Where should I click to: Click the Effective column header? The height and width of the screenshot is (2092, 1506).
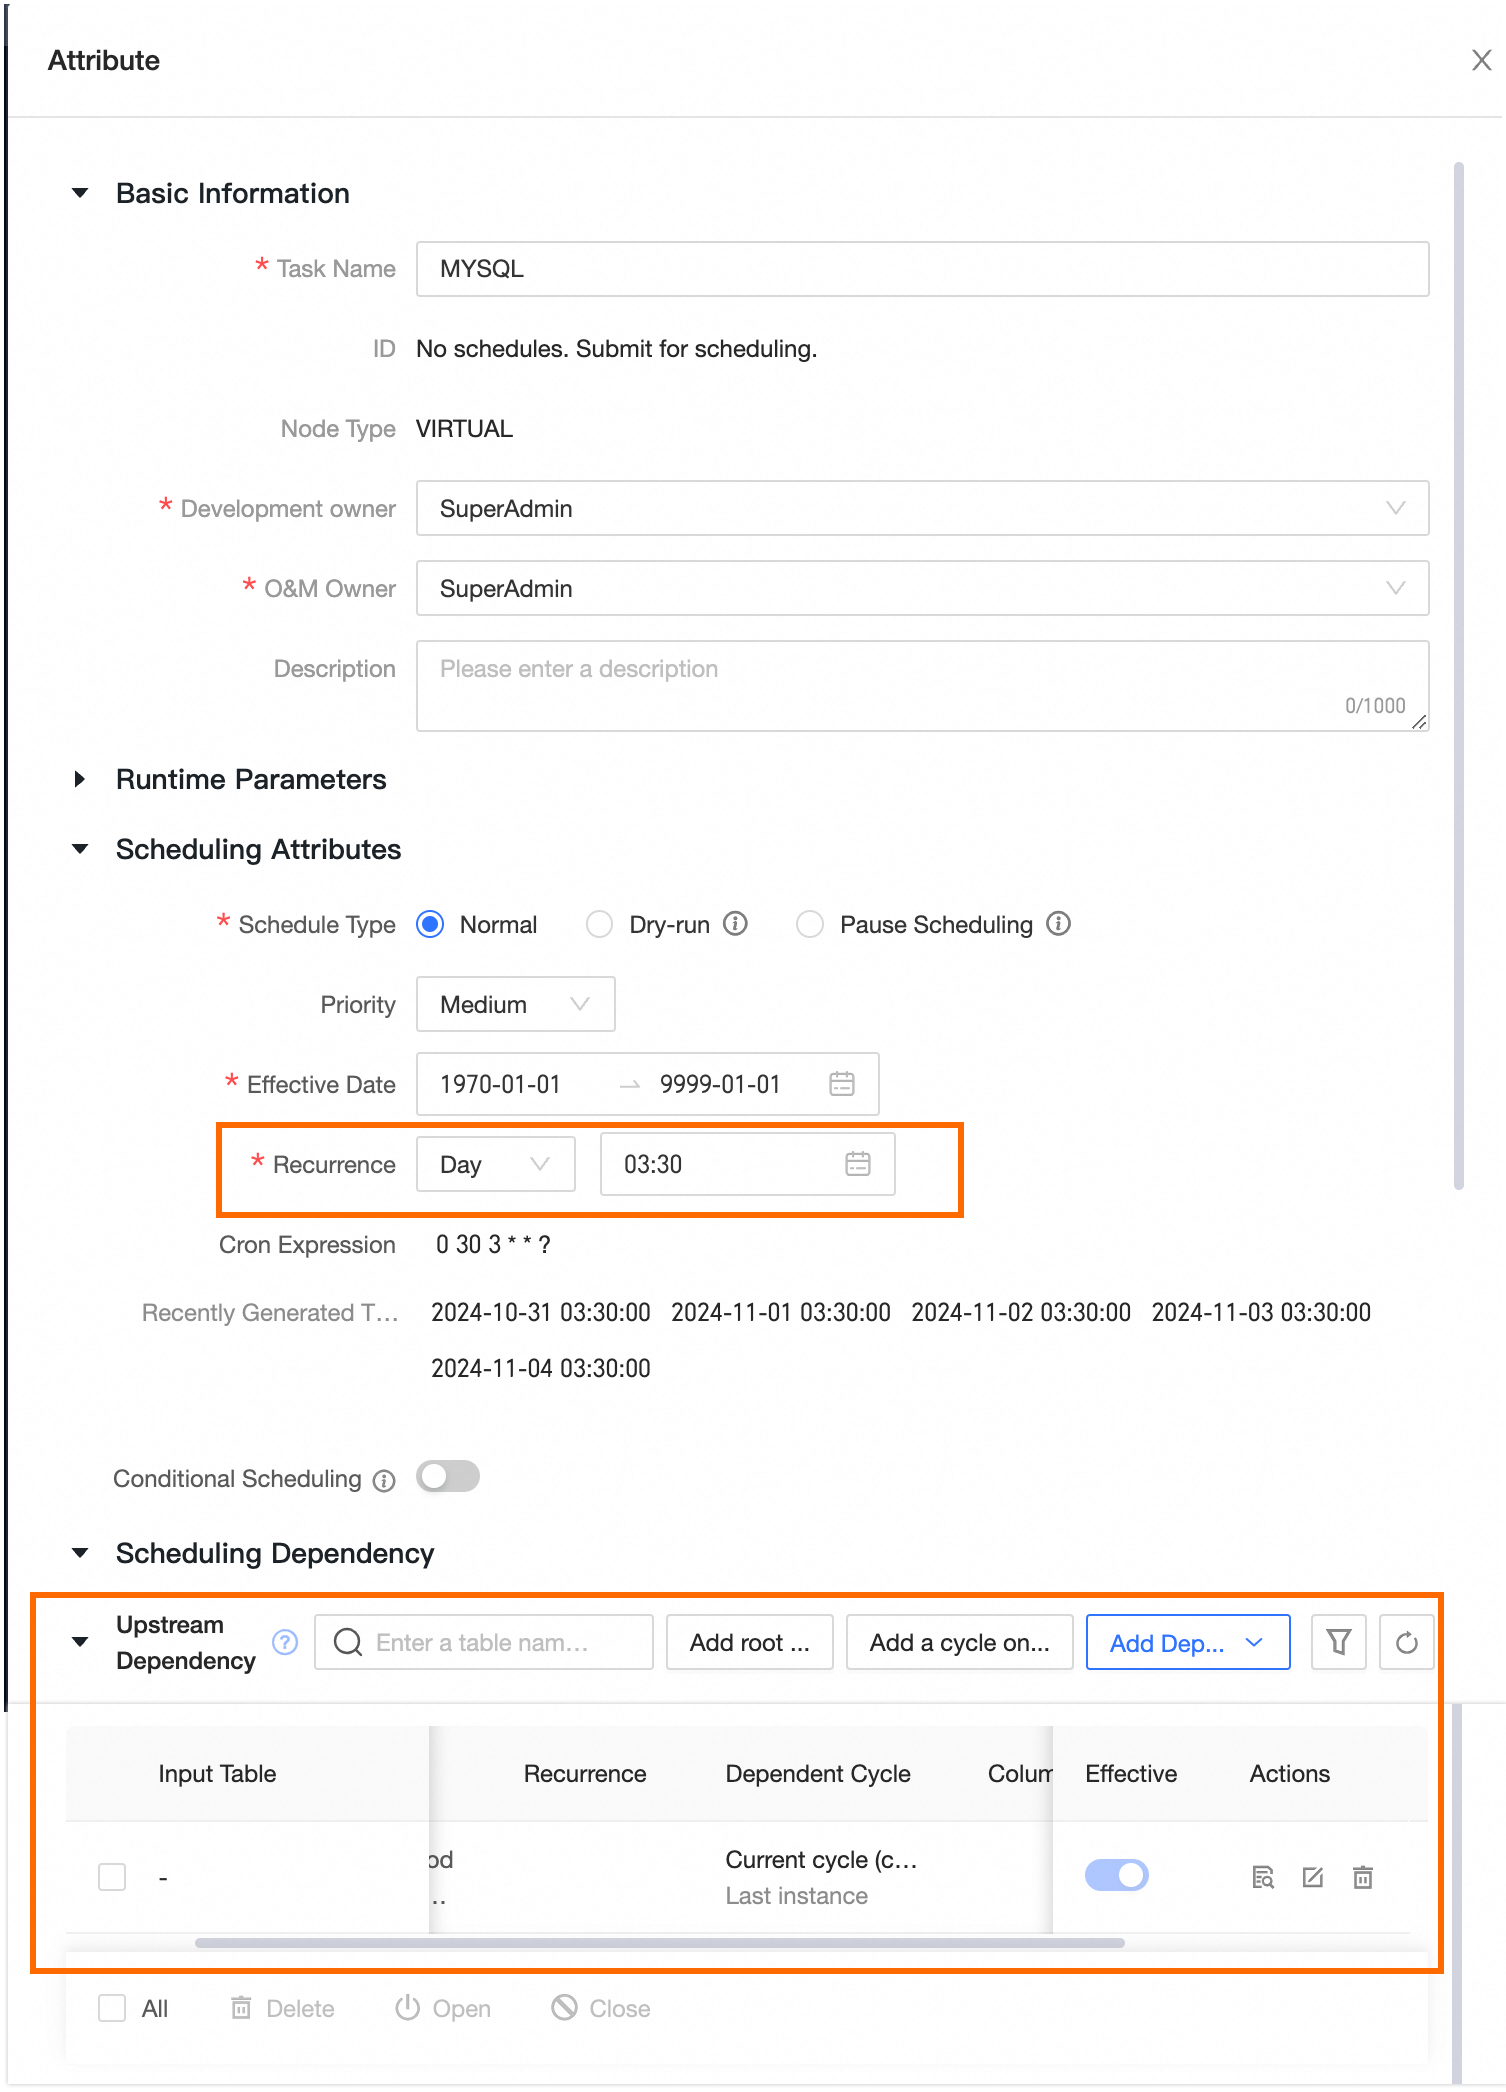click(x=1131, y=1773)
